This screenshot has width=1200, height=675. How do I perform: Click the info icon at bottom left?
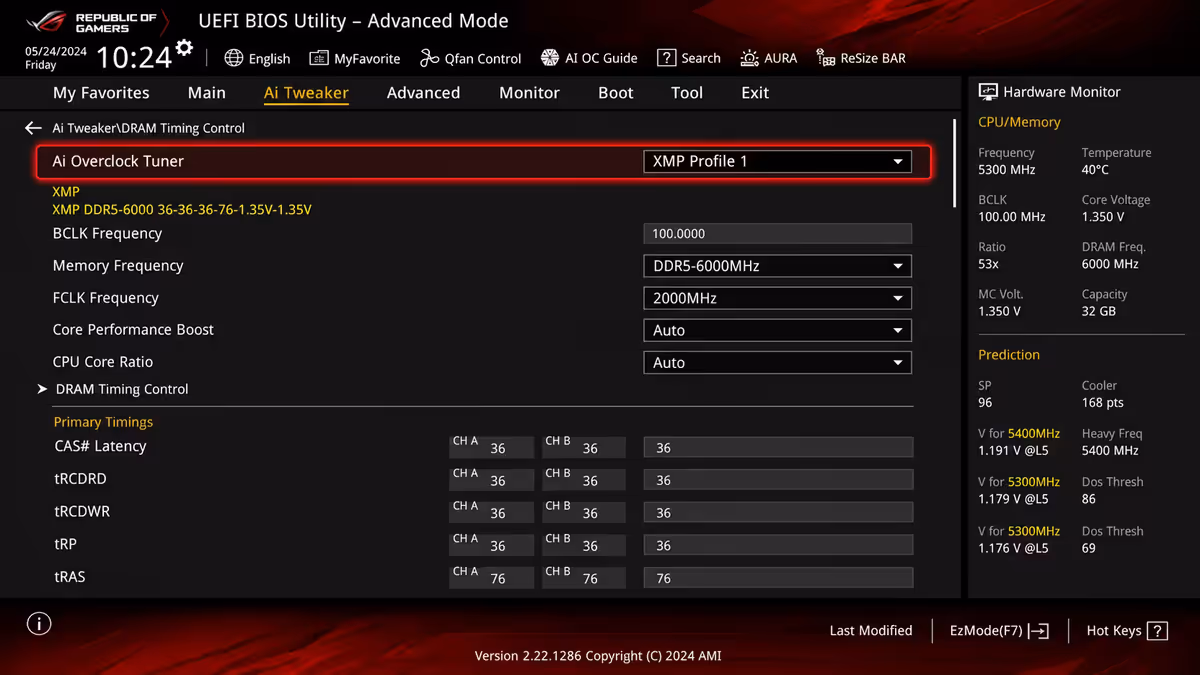[39, 624]
